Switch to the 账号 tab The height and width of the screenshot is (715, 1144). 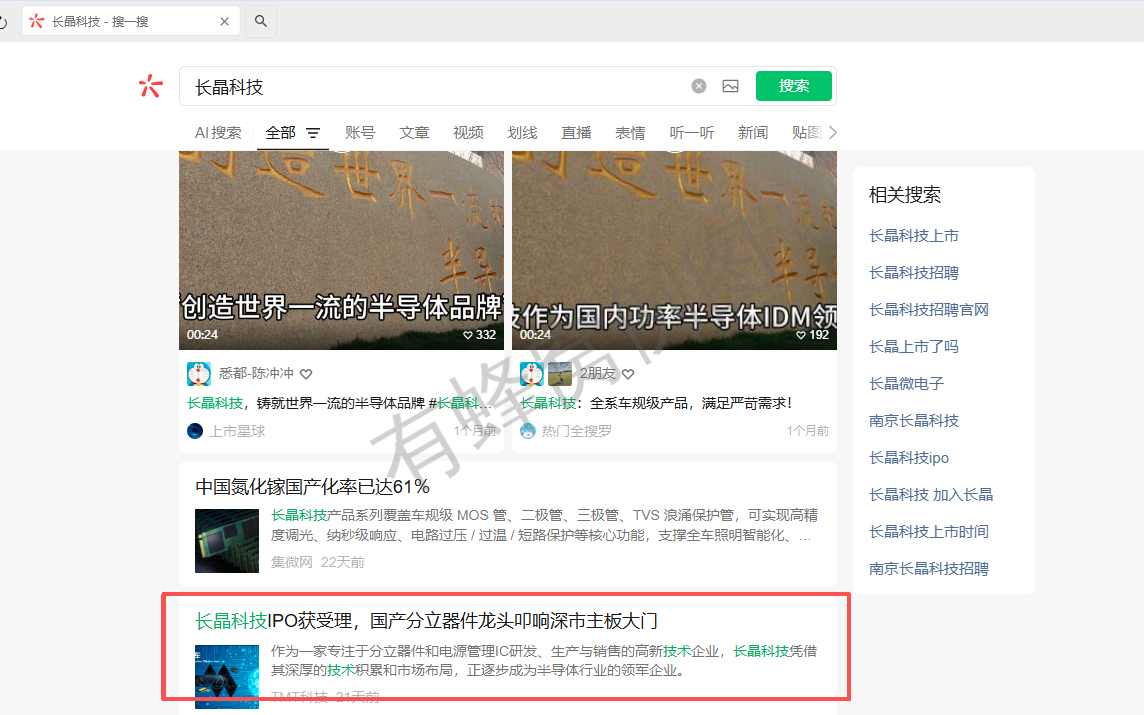(360, 133)
